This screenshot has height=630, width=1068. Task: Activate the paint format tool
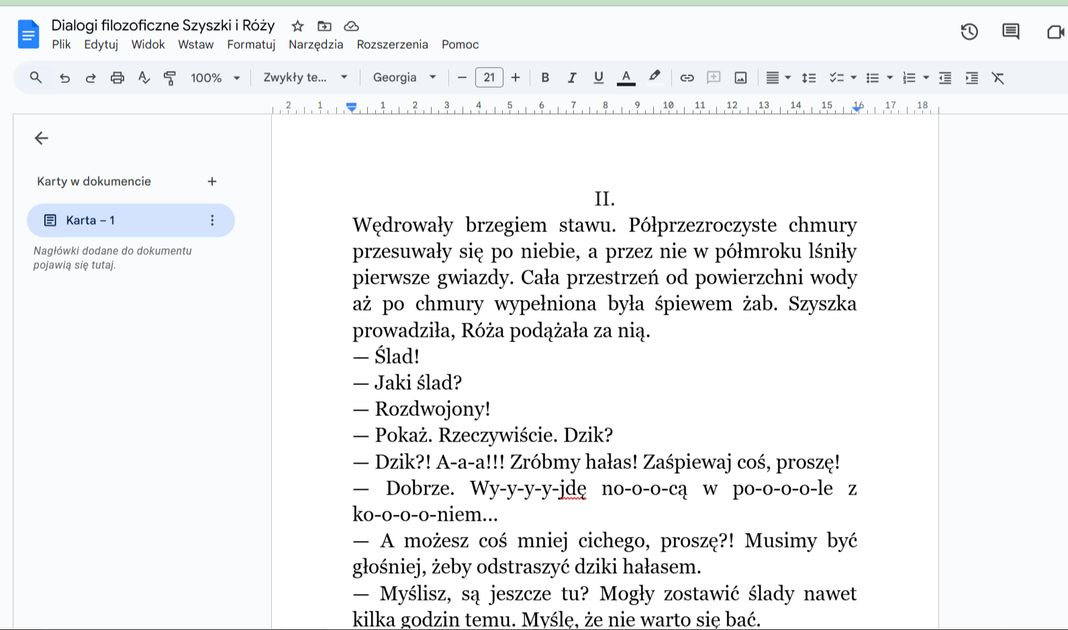point(170,78)
